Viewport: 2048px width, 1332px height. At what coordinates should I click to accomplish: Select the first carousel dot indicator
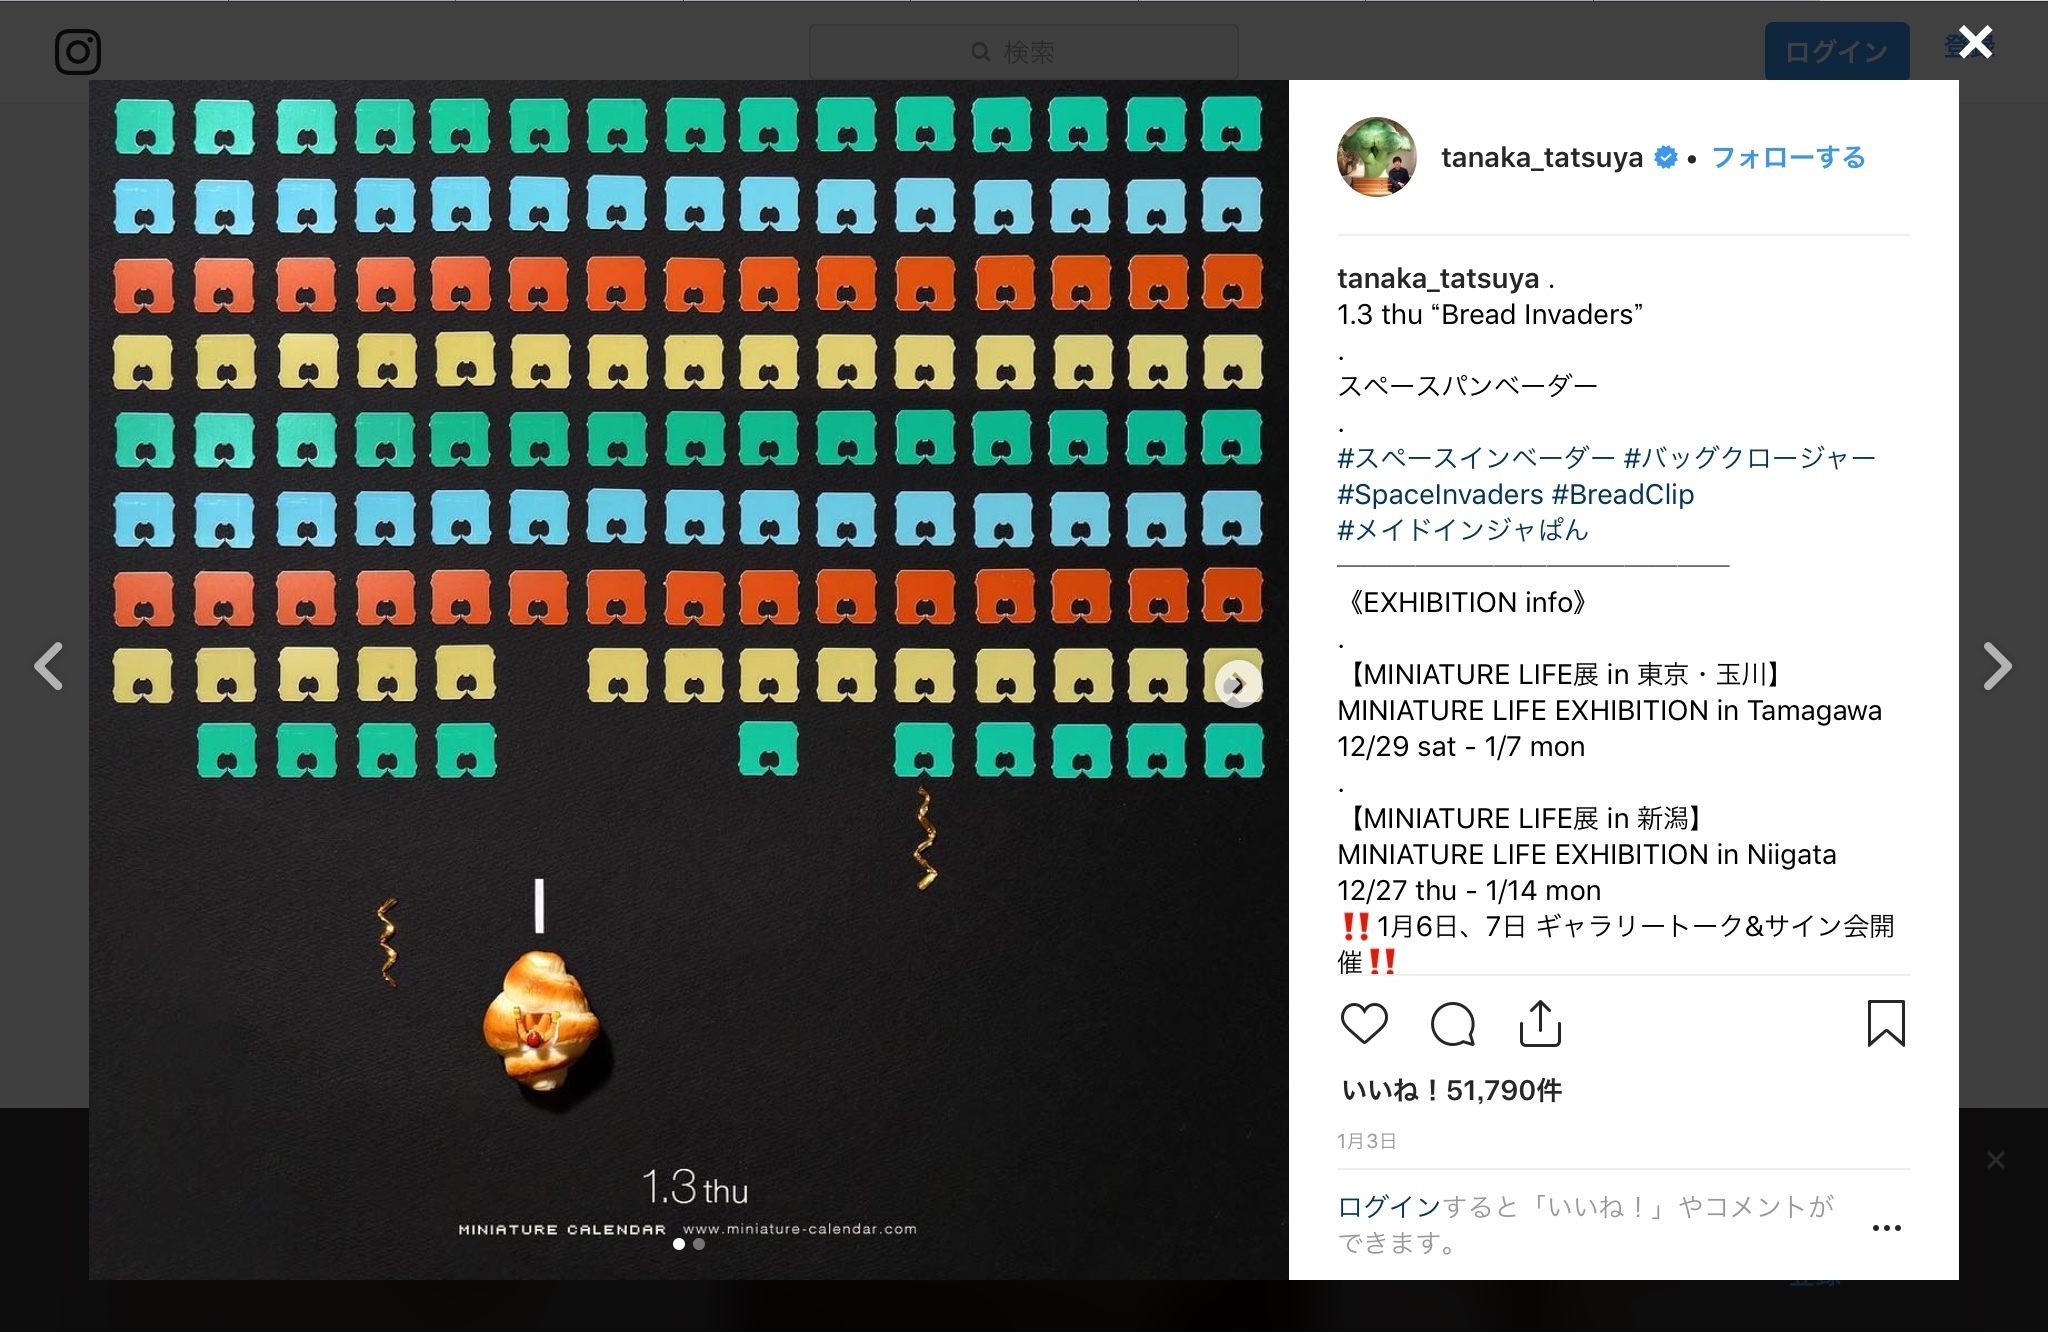point(679,1244)
